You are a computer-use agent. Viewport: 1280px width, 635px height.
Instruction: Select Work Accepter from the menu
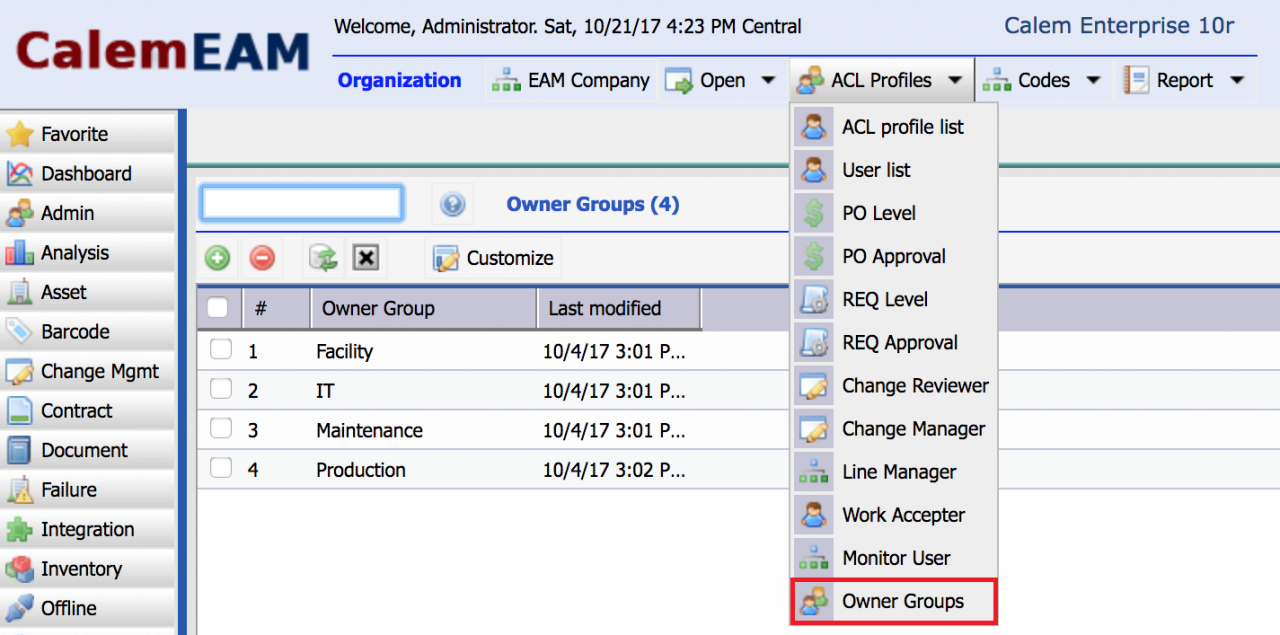coord(894,515)
